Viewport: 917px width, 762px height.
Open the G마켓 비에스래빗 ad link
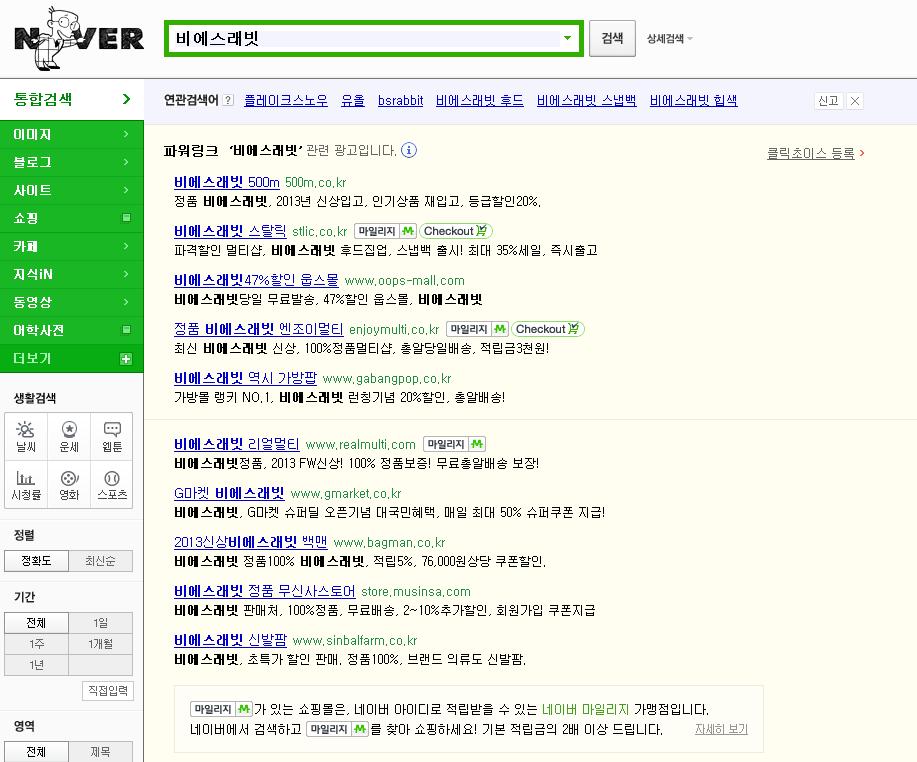[229, 493]
